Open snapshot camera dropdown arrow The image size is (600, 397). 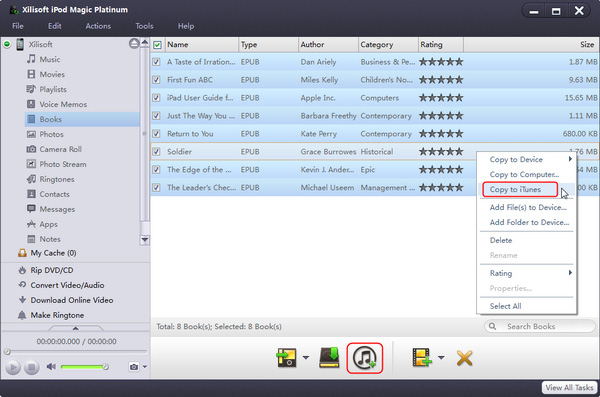pos(145,367)
